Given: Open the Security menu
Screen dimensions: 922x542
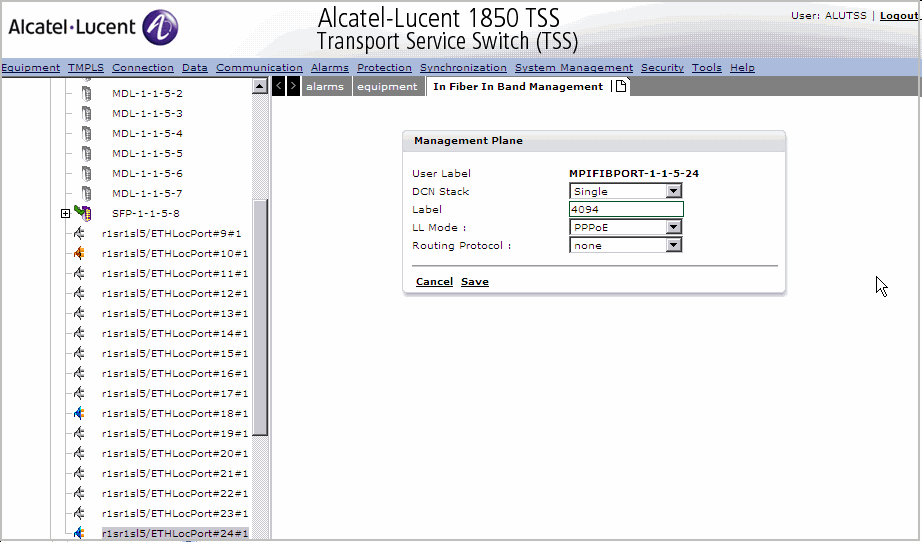Looking at the screenshot, I should click(662, 68).
